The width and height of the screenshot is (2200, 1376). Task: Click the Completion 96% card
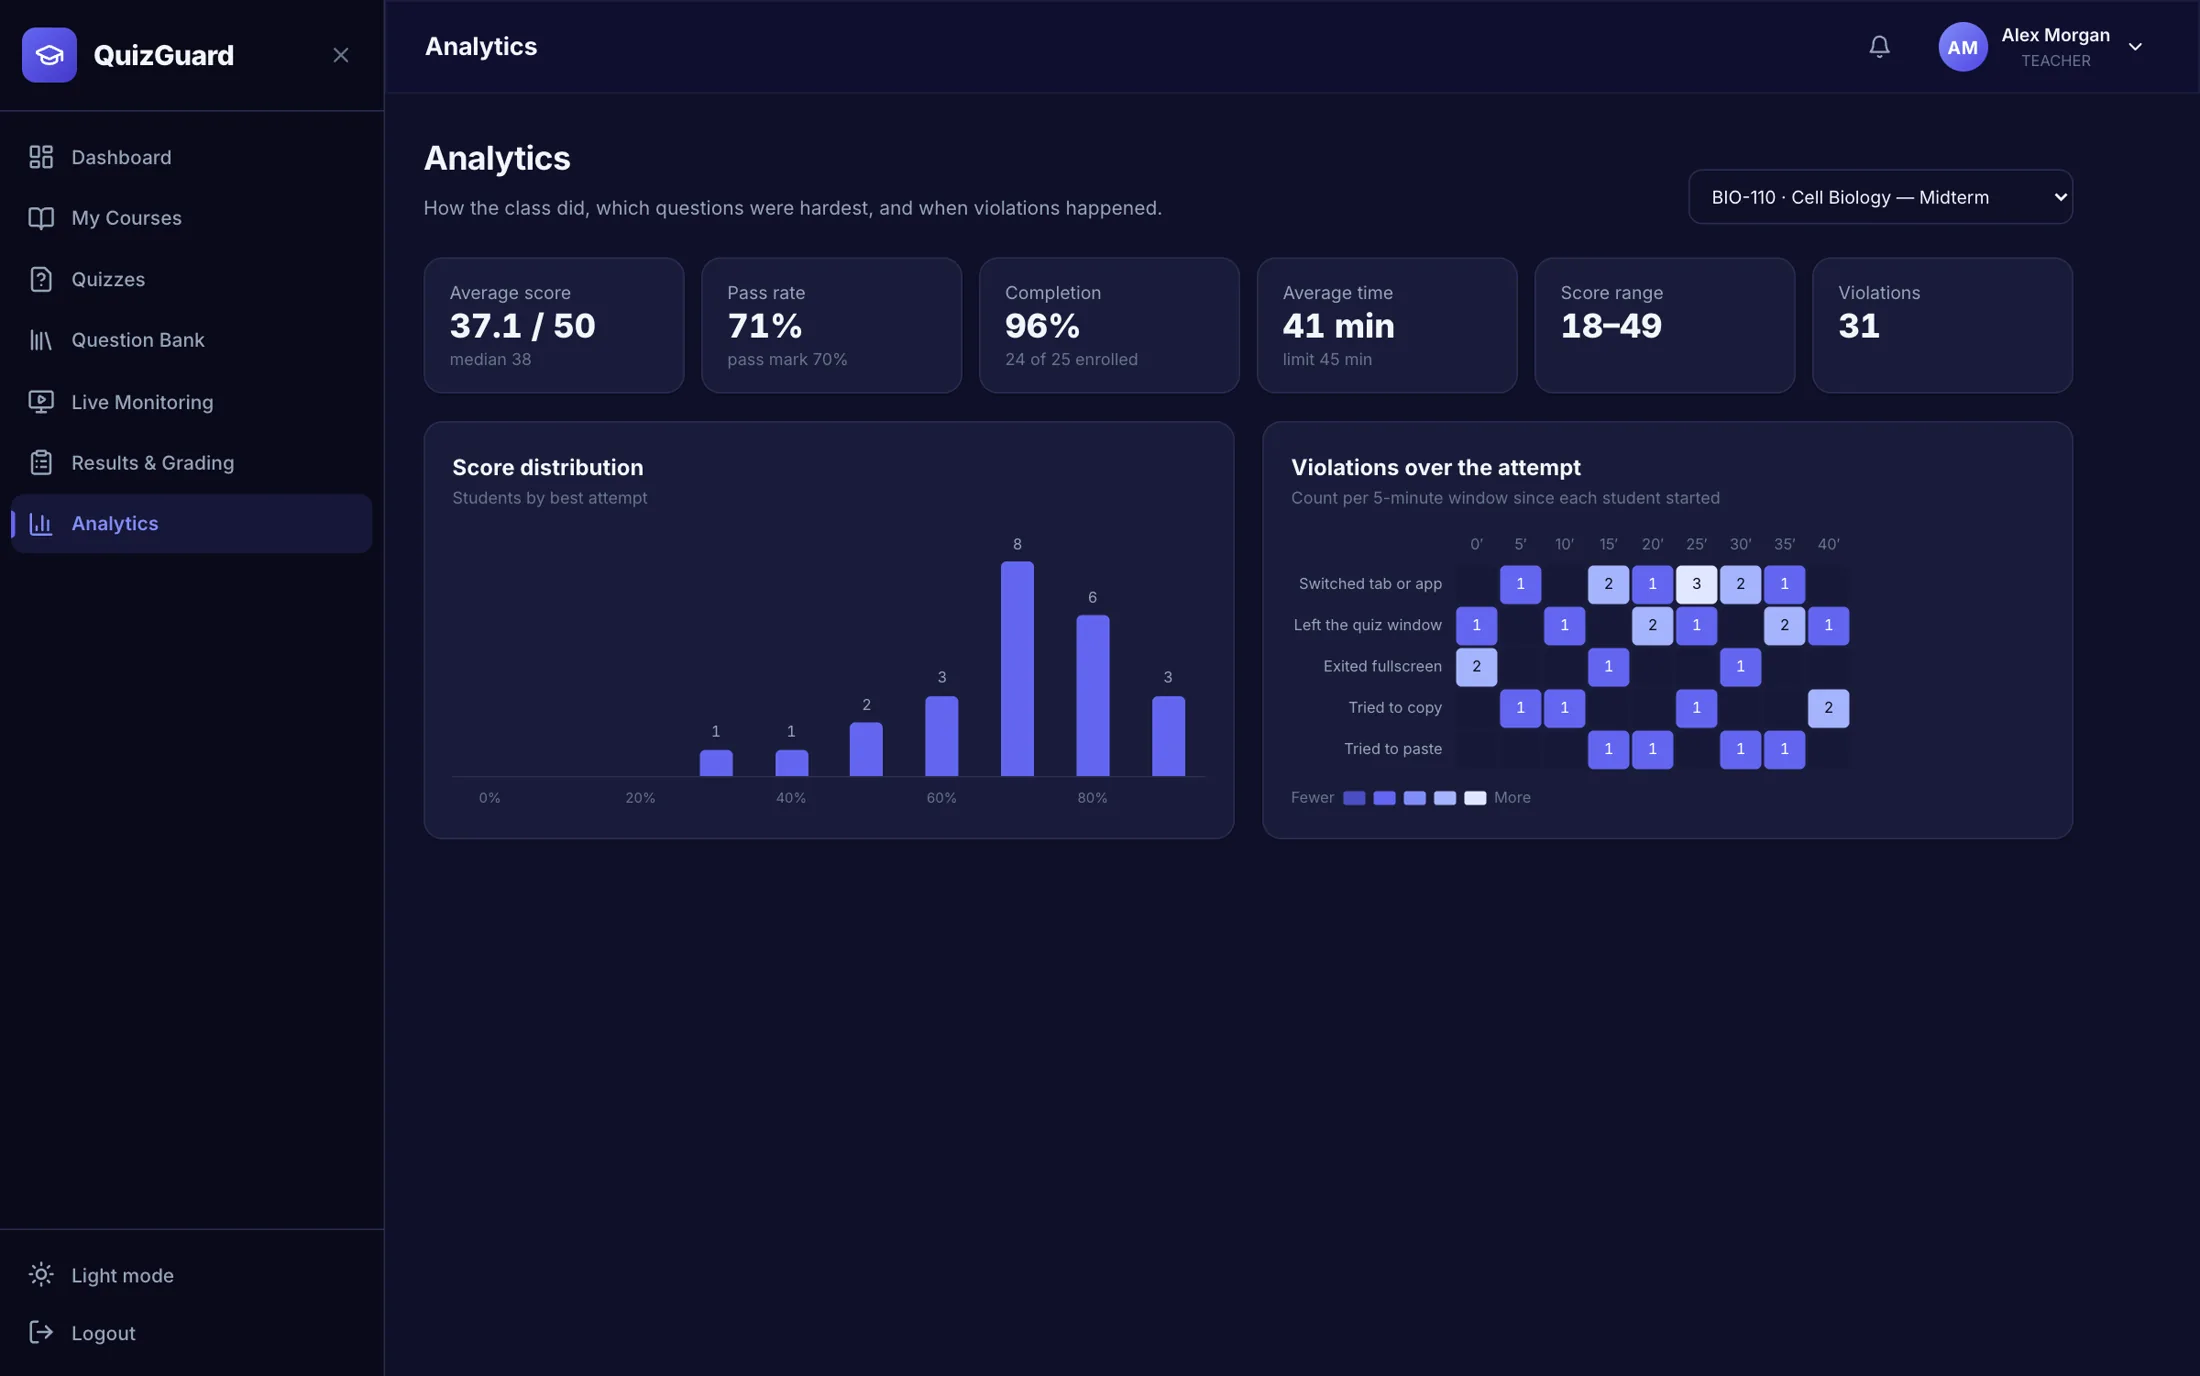[x=1109, y=325]
